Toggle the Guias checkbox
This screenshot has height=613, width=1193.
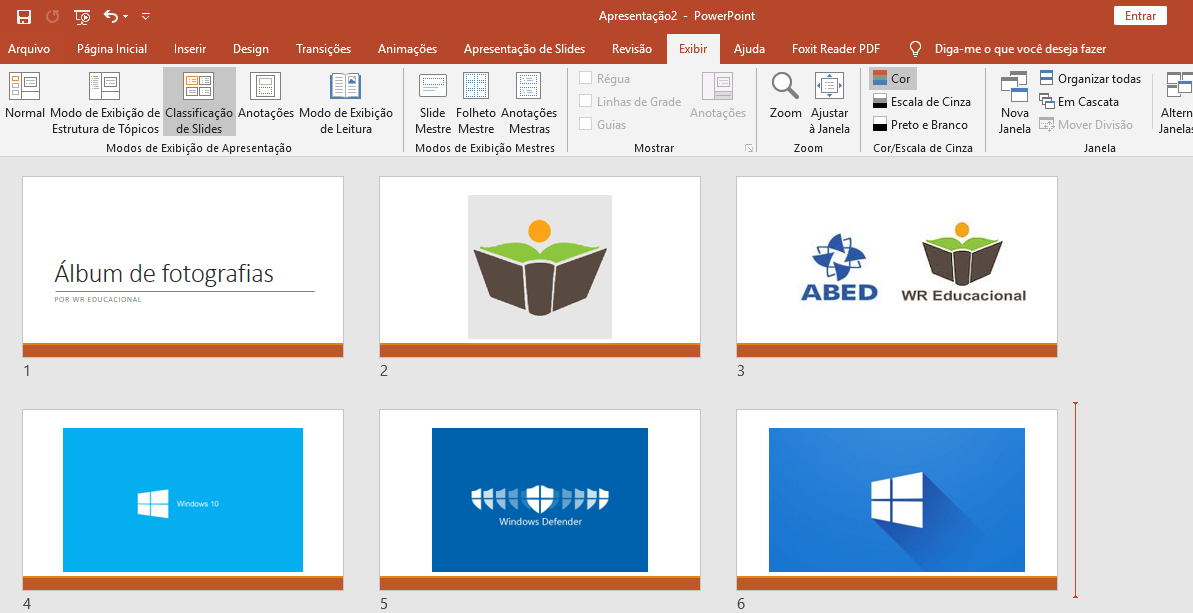(x=586, y=124)
